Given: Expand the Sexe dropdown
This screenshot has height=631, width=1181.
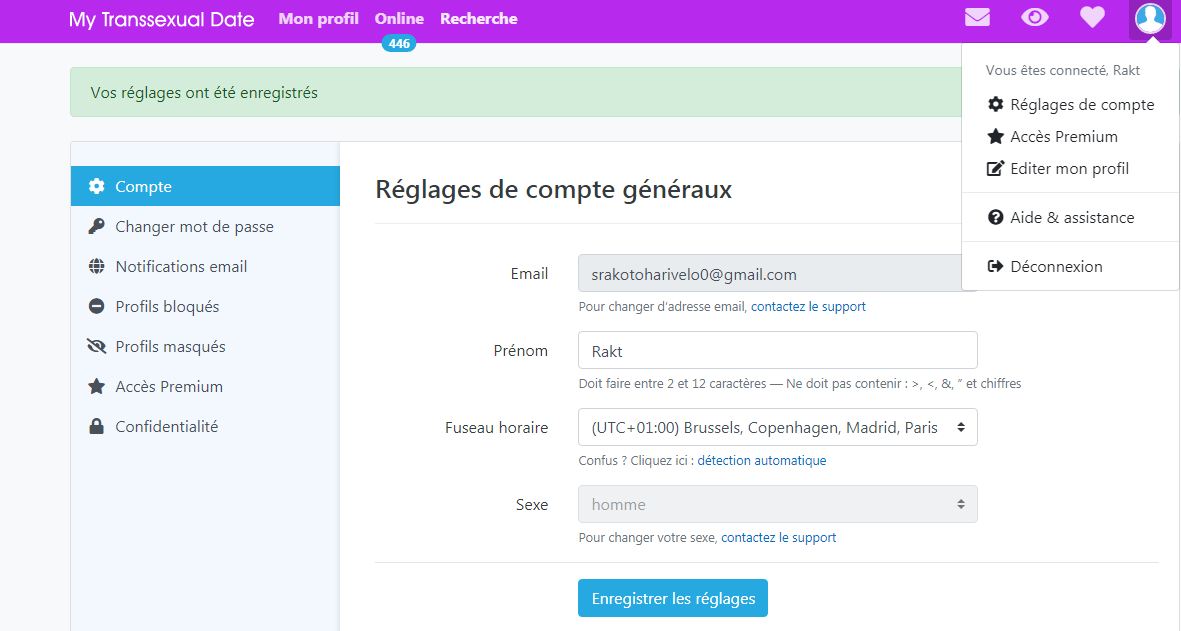Looking at the screenshot, I should coord(777,504).
